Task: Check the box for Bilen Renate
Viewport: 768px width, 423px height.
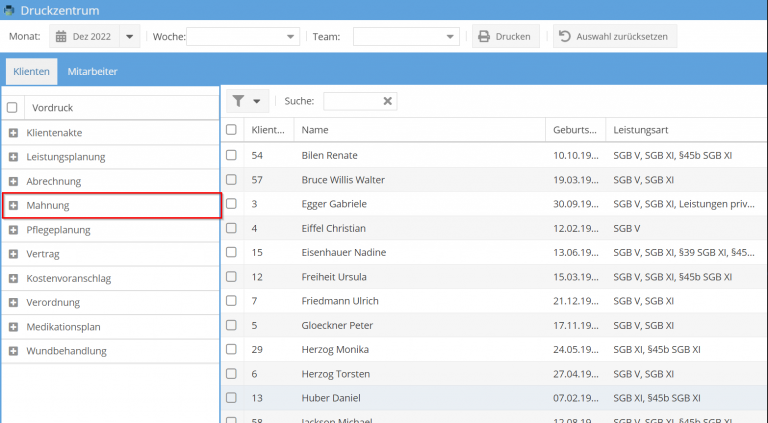Action: tap(231, 155)
